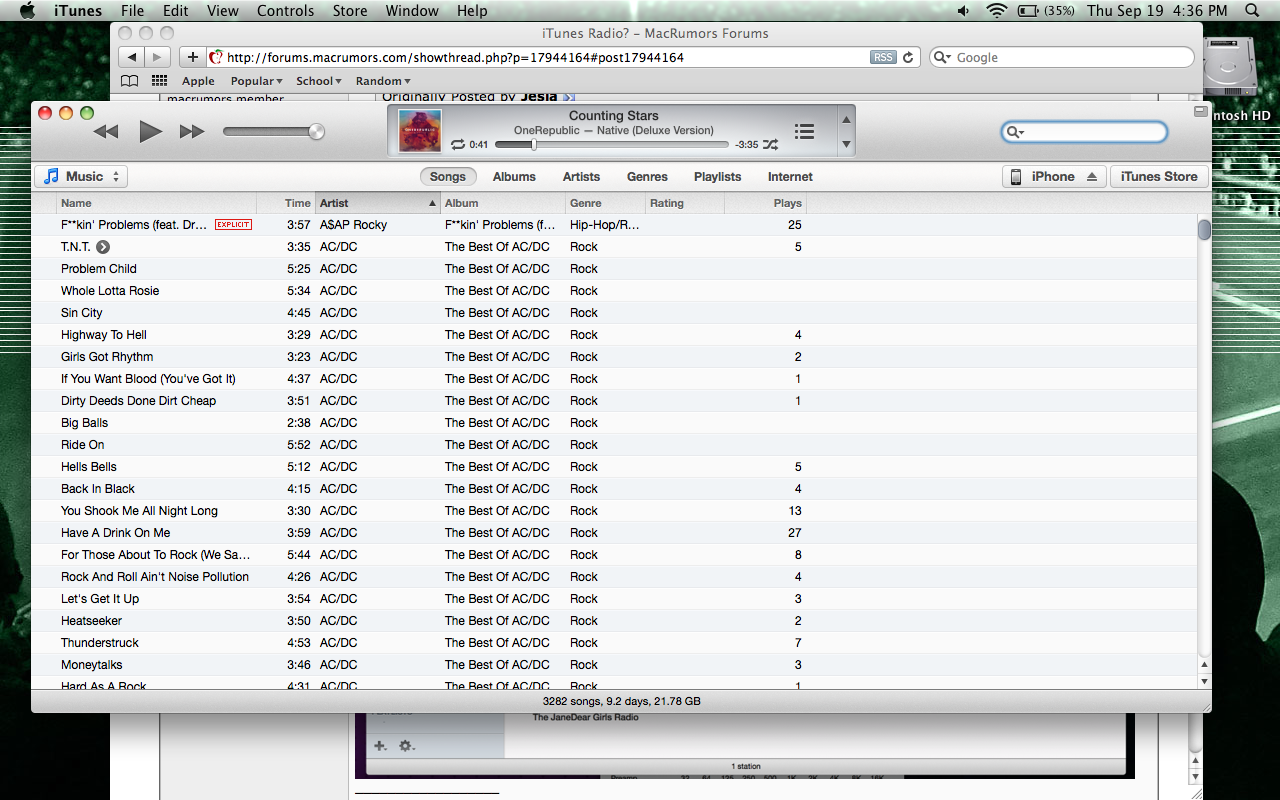The height and width of the screenshot is (800, 1280).
Task: Open Spotlight search icon
Action: point(1253,11)
